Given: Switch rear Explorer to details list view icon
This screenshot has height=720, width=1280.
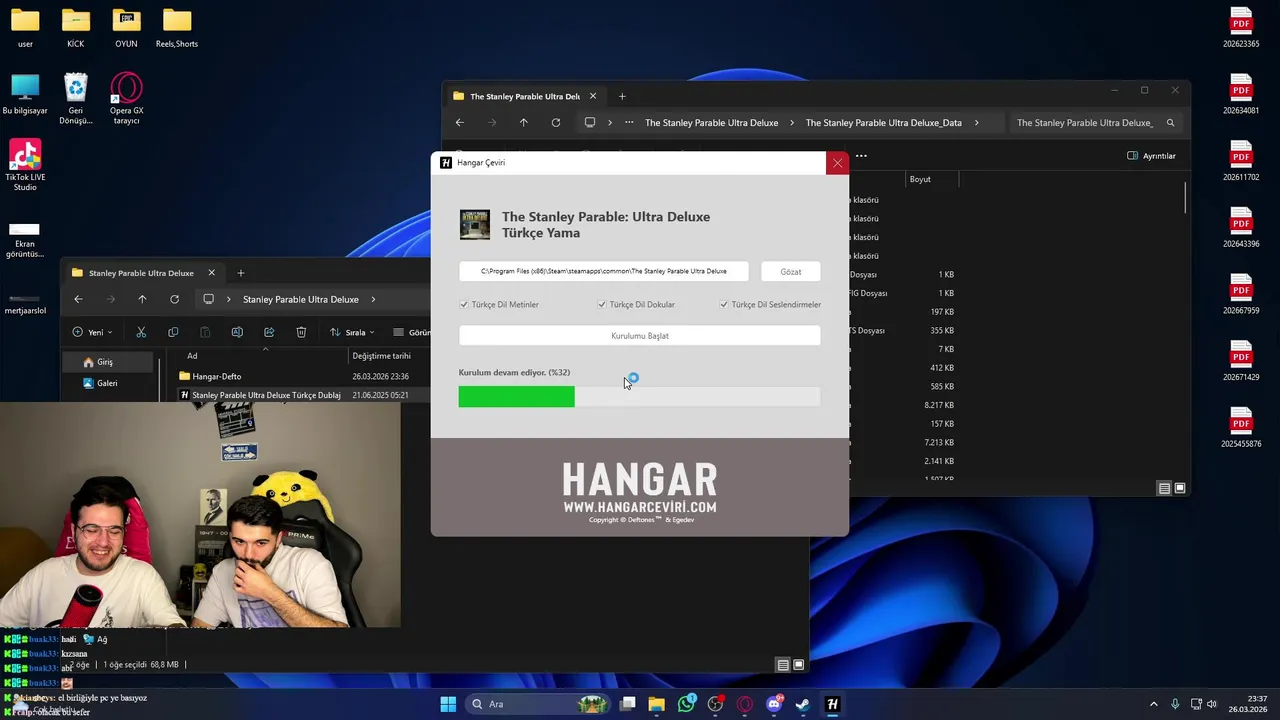Looking at the screenshot, I should tap(1164, 488).
